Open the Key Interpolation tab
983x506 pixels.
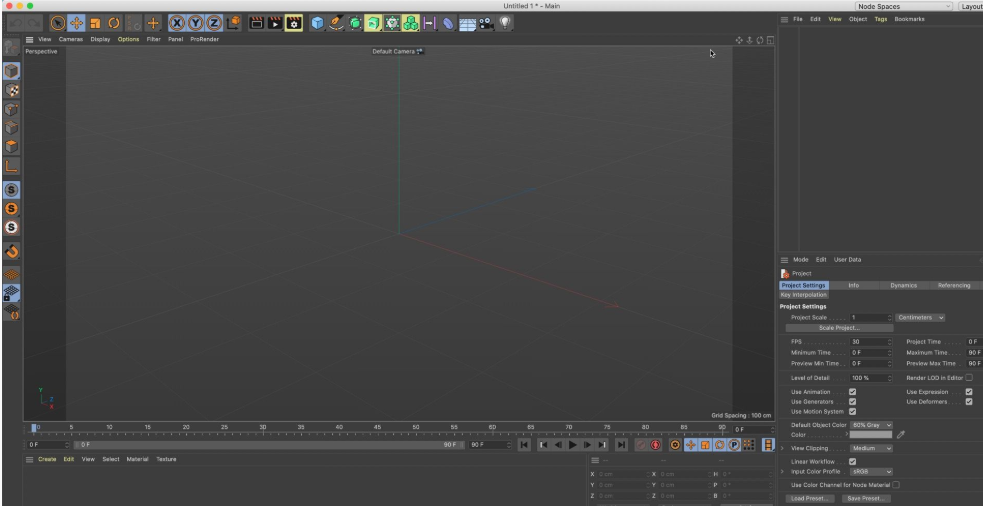pyautogui.click(x=804, y=295)
